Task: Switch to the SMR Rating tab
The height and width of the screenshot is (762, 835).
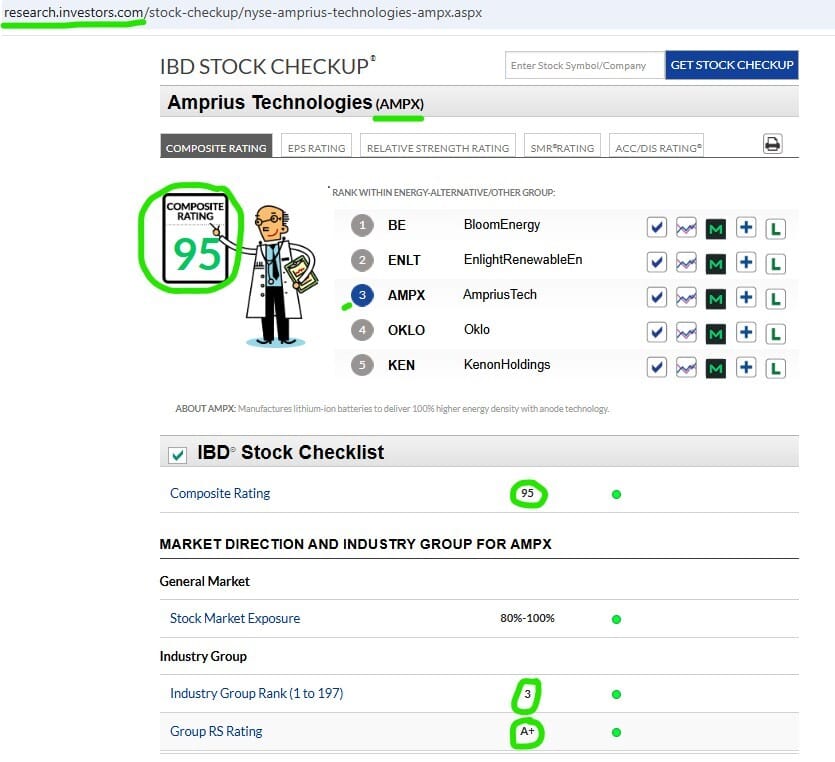Action: 562,146
